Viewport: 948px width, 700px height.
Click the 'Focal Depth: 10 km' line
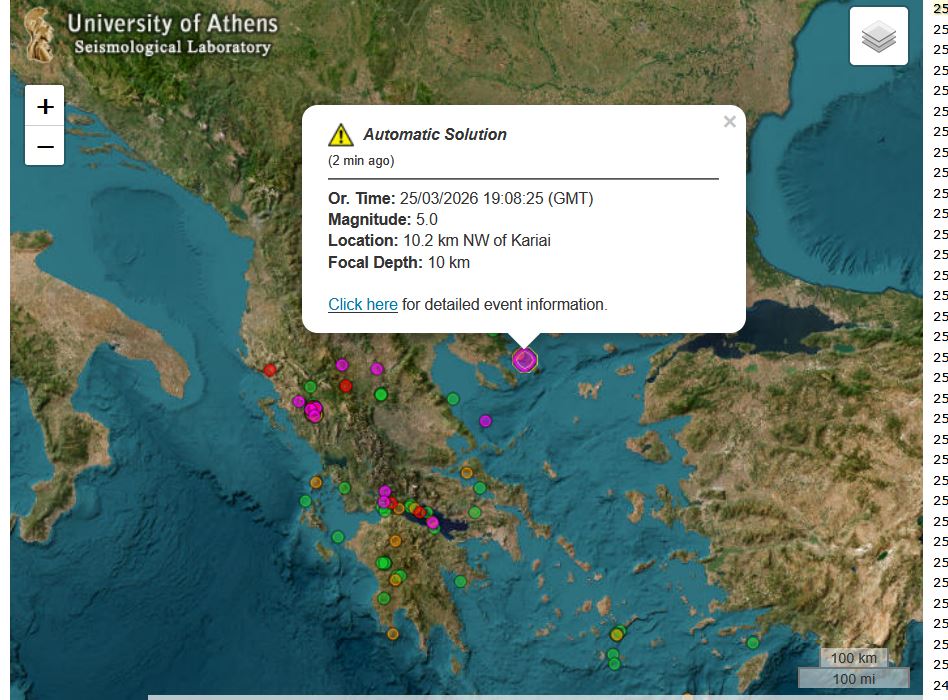399,262
